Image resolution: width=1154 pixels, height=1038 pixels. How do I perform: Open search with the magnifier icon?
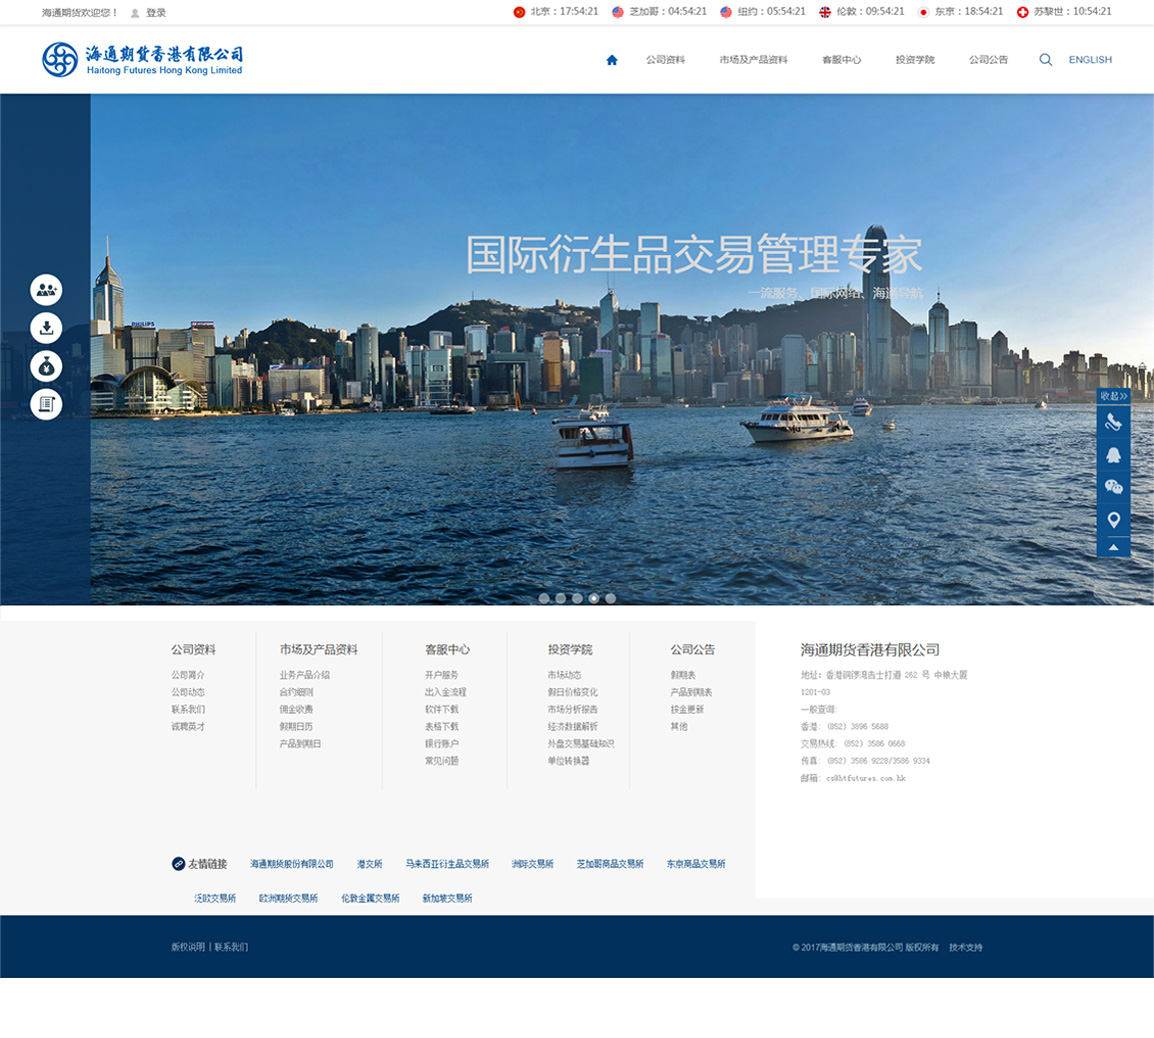1045,60
